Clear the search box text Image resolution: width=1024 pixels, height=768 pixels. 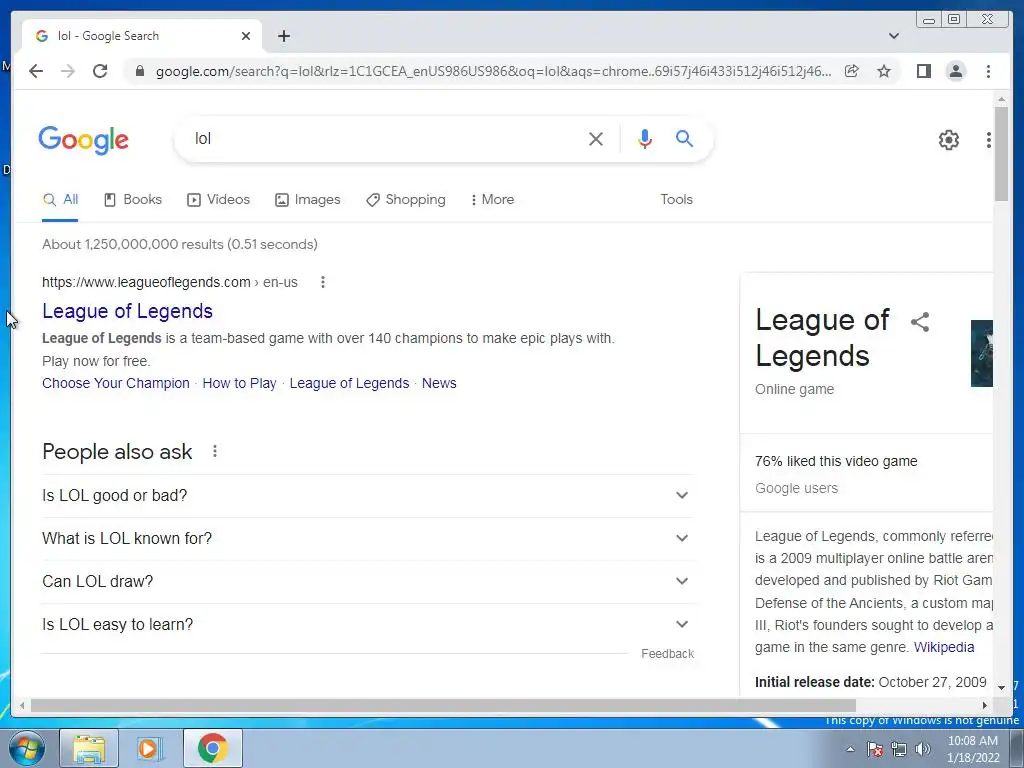coord(596,139)
